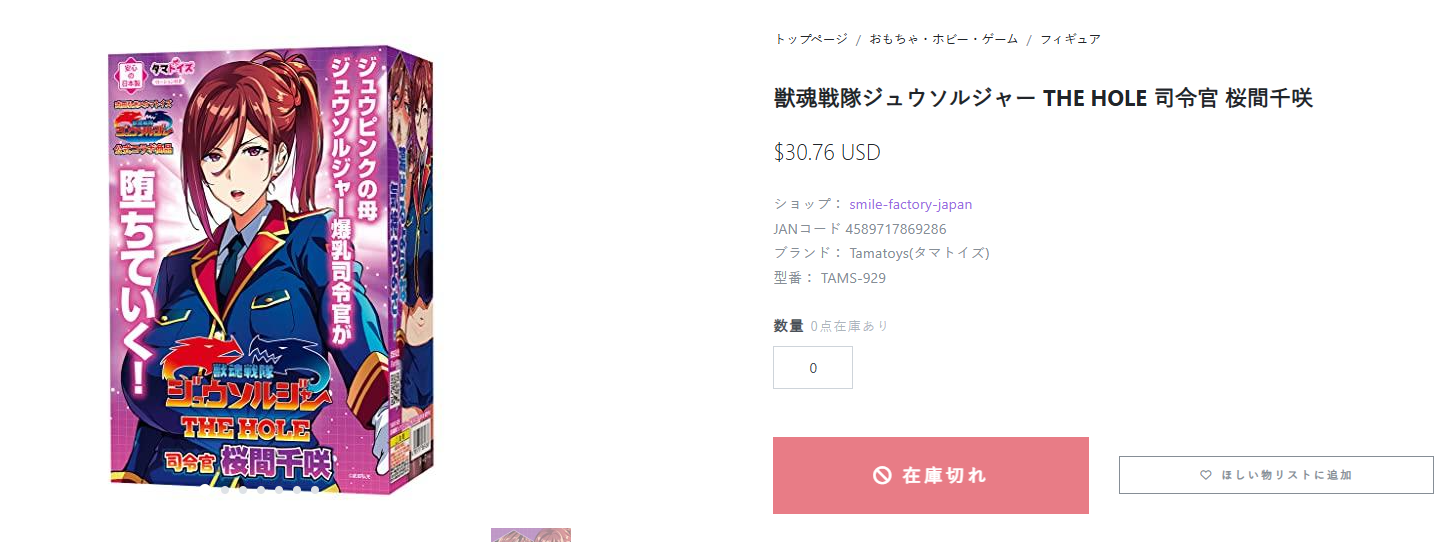Click the heart icon on wishlist button
This screenshot has width=1446, height=542.
[1206, 475]
